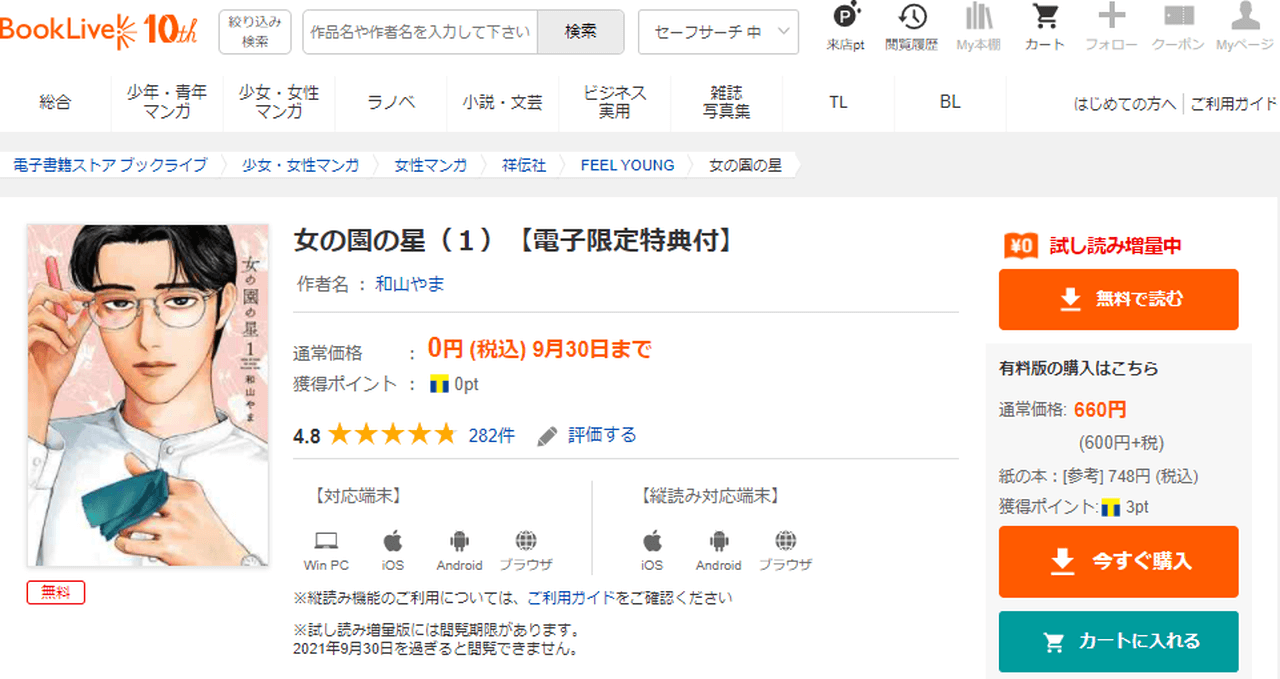
Task: Open the My本棚 bookshelf icon
Action: 978,18
